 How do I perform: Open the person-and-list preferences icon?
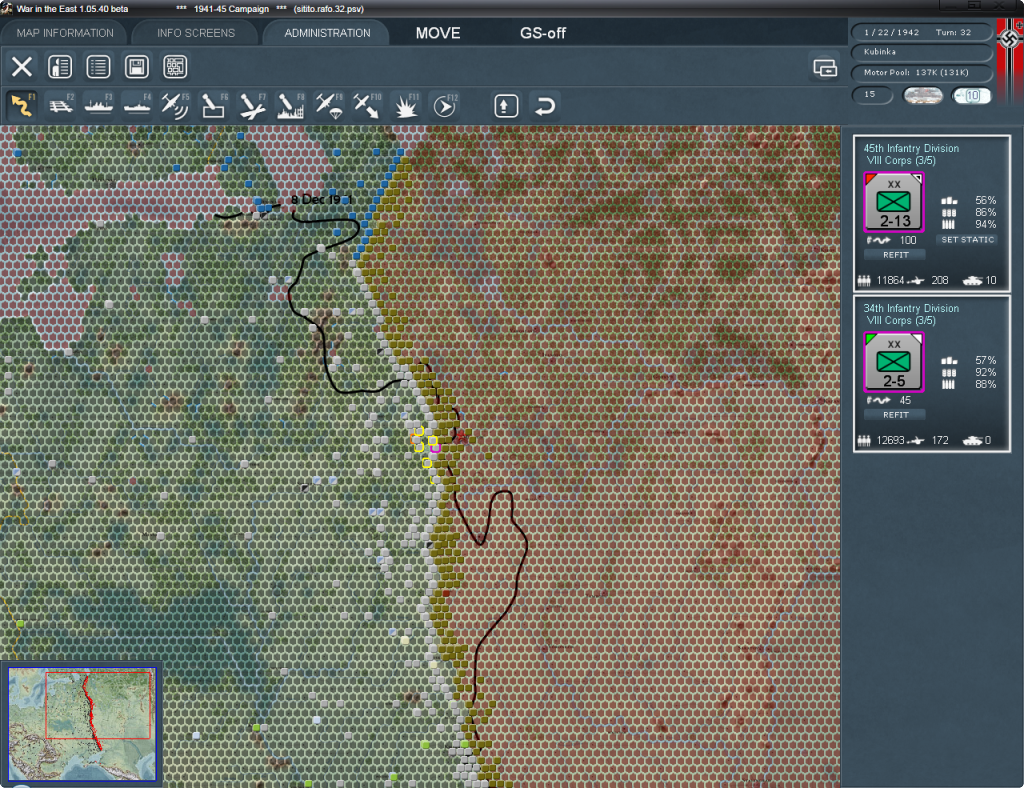tap(60, 67)
